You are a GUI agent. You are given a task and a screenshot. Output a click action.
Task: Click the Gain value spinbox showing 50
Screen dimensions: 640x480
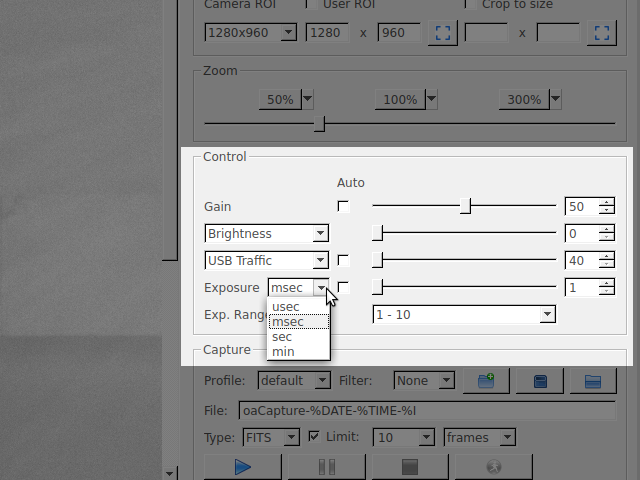589,206
